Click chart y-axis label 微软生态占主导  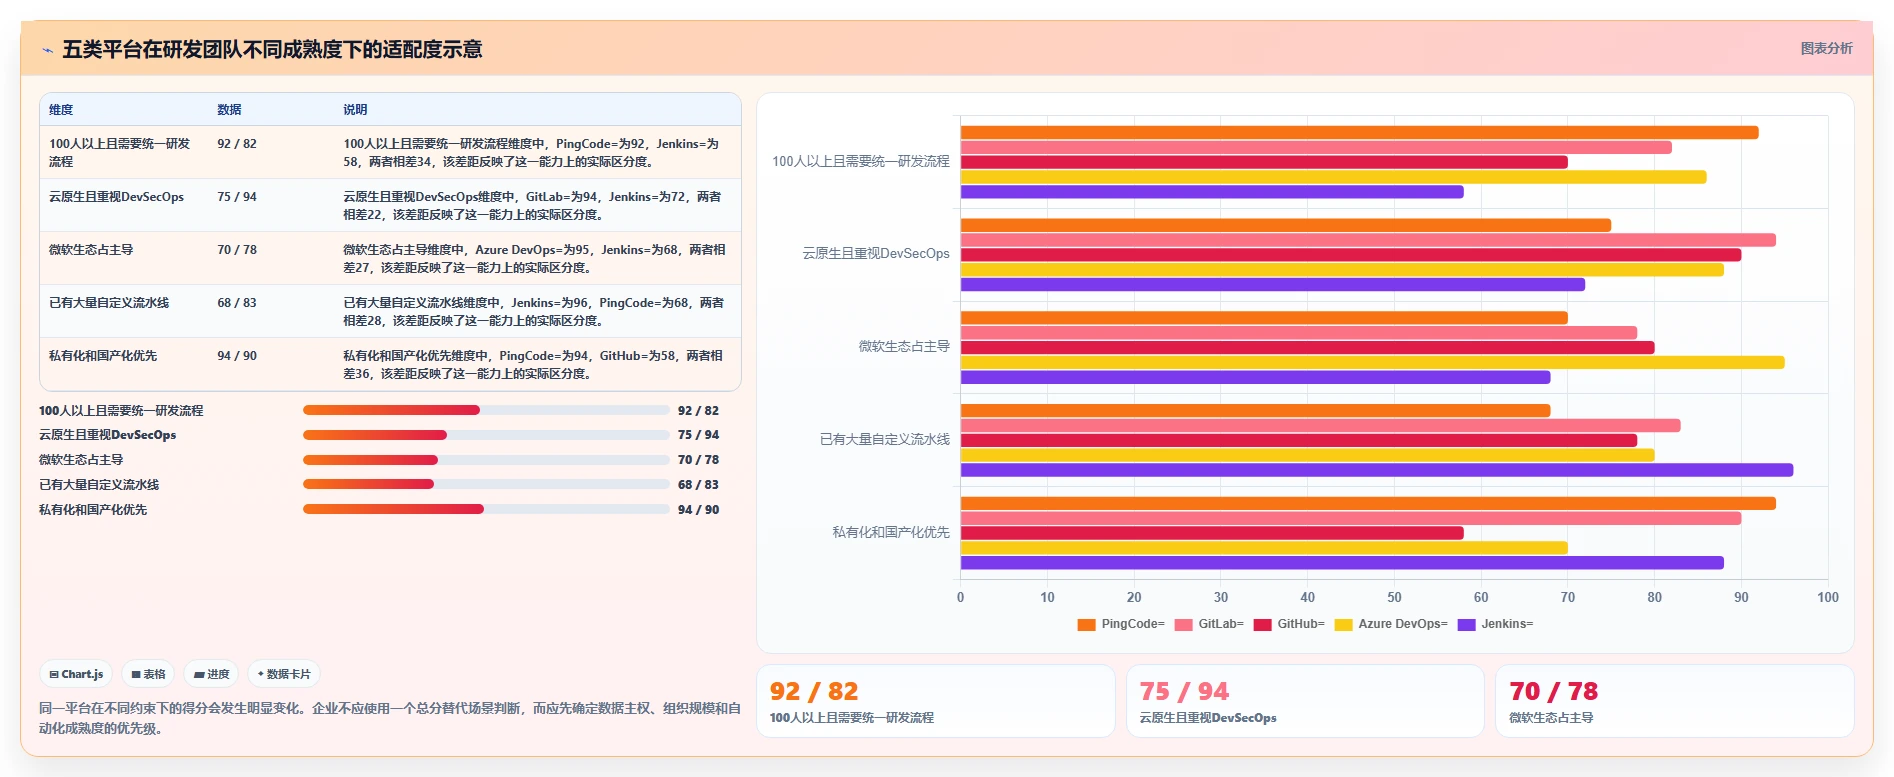click(x=904, y=346)
